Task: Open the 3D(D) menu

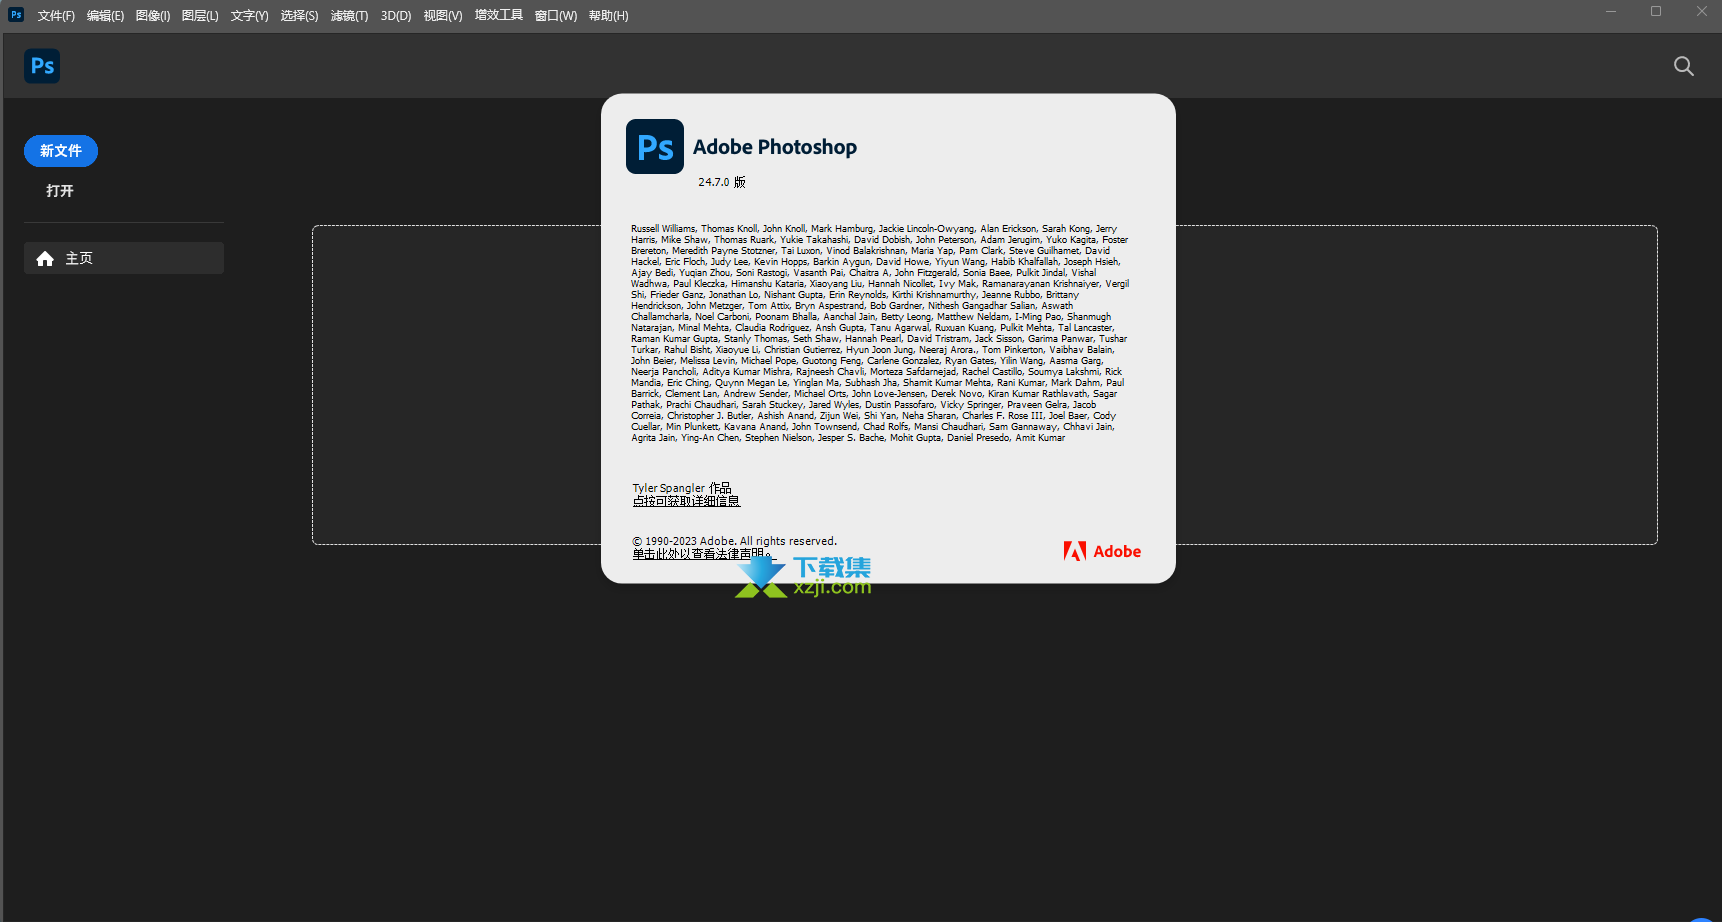Action: coord(396,16)
